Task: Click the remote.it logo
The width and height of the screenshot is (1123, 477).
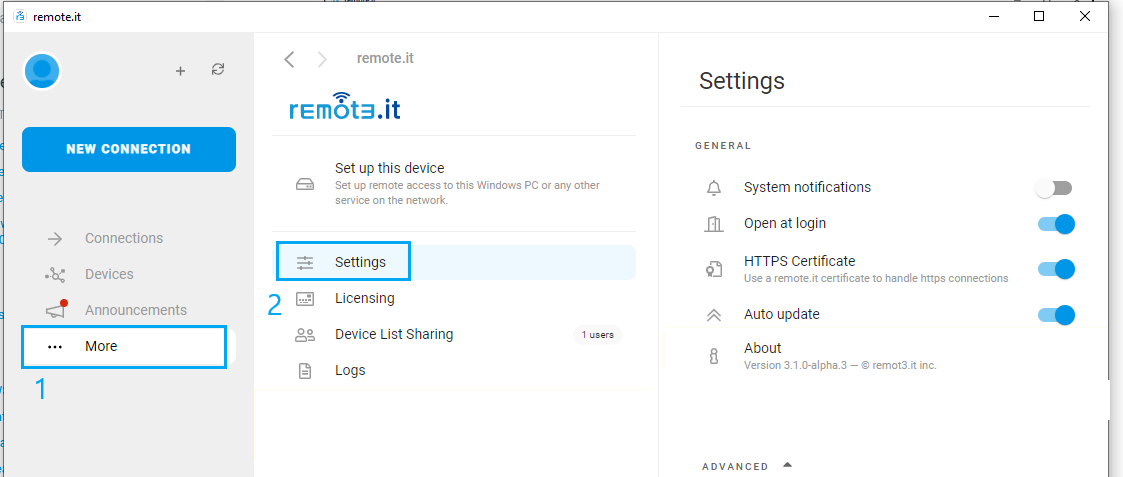Action: (344, 107)
